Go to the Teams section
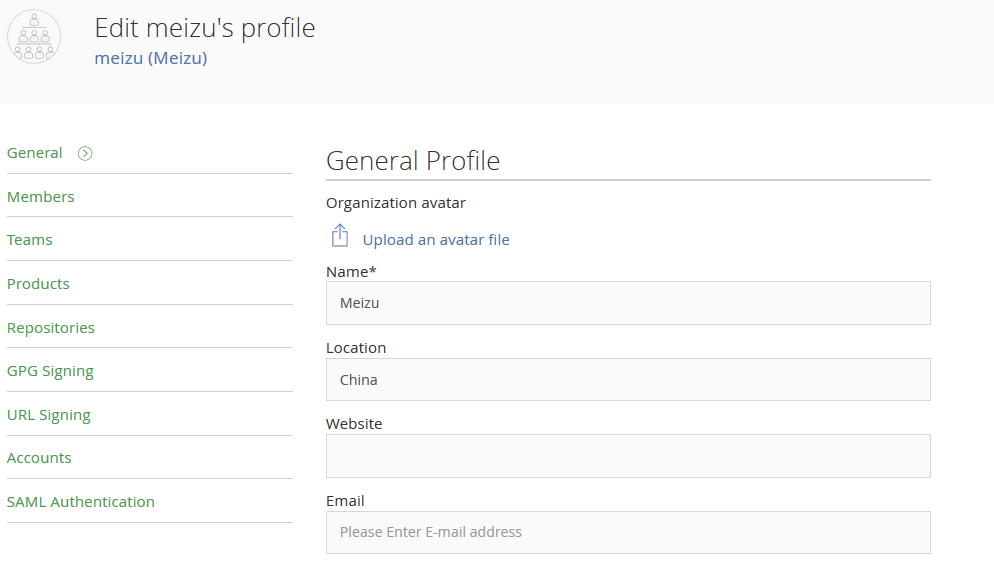 (30, 240)
